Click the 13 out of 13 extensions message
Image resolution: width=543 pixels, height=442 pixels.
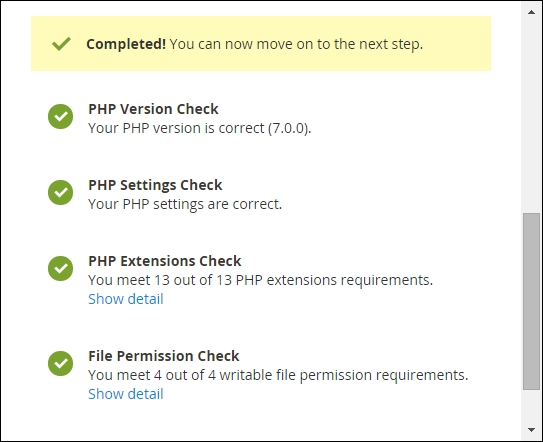[260, 280]
